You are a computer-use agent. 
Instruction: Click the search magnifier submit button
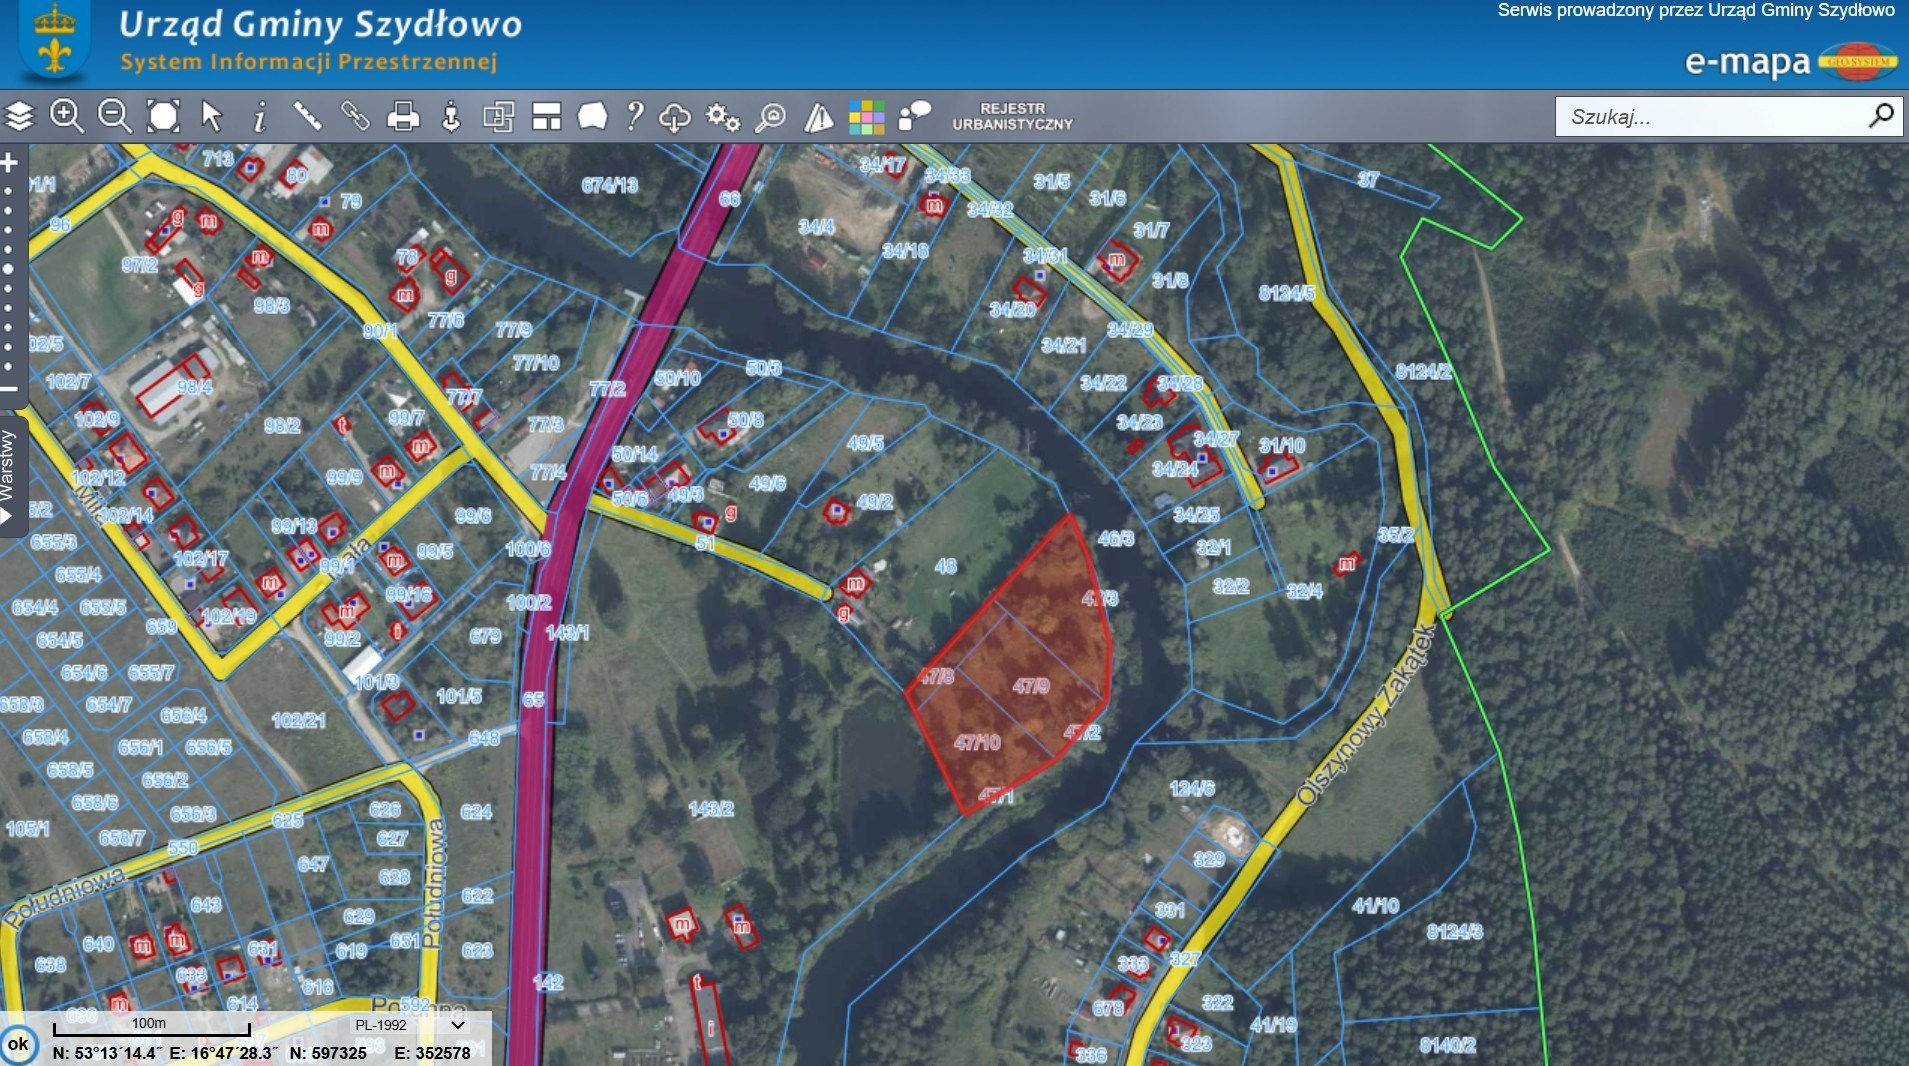(x=1880, y=116)
